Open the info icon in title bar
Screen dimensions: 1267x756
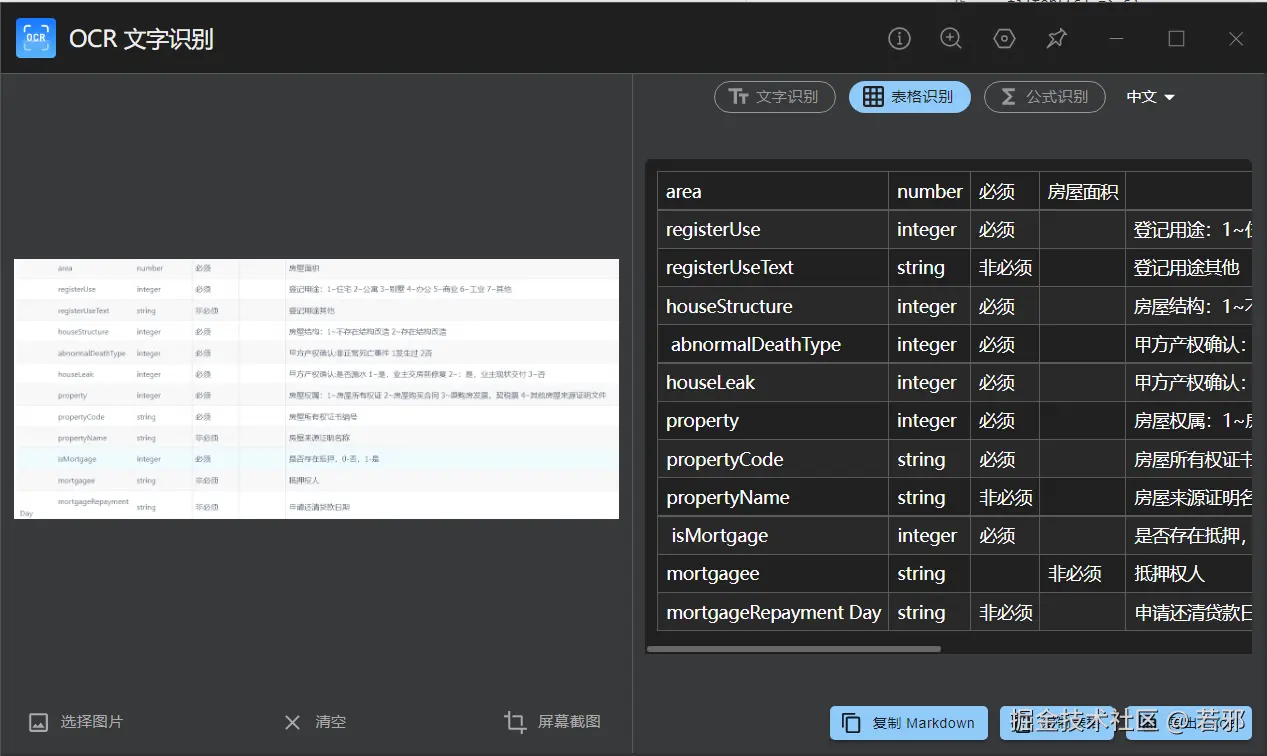point(899,39)
